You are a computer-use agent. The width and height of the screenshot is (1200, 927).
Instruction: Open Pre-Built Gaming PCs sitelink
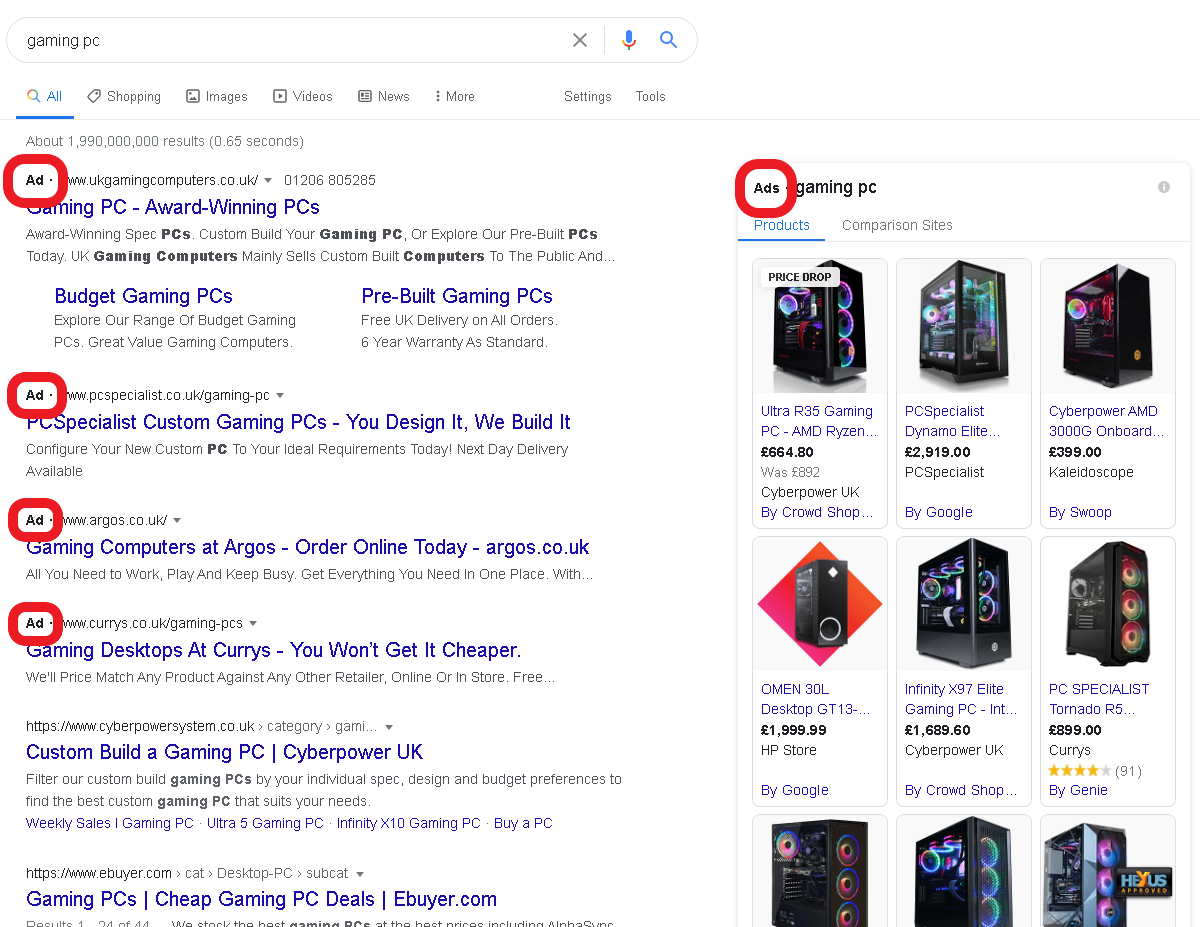[457, 296]
